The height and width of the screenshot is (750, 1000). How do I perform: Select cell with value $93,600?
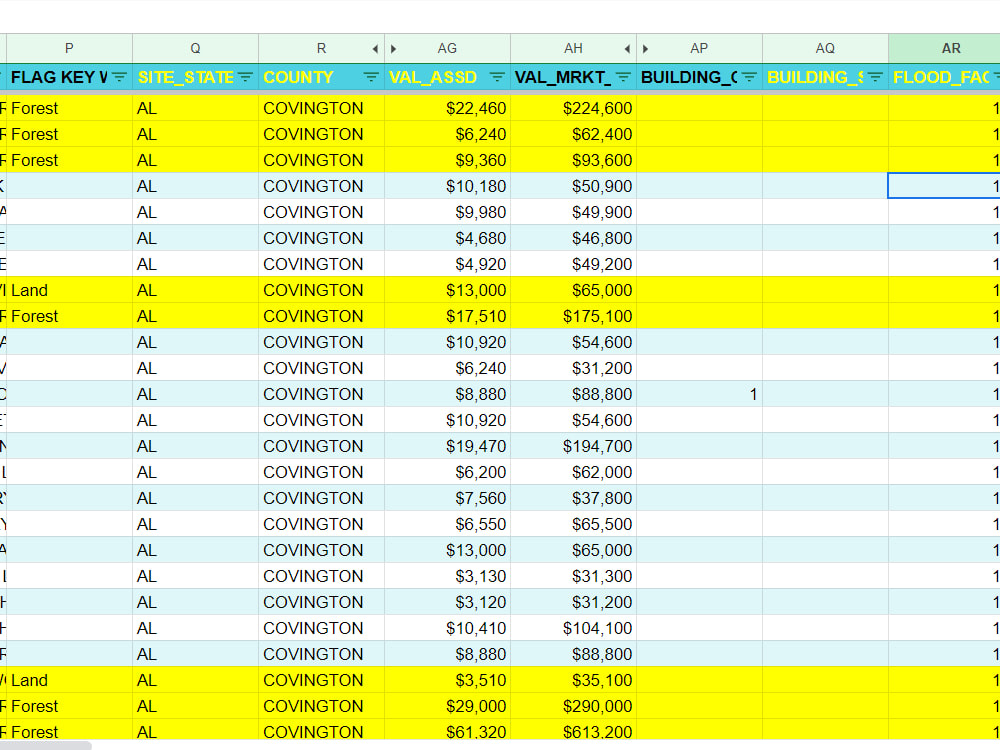pos(573,160)
